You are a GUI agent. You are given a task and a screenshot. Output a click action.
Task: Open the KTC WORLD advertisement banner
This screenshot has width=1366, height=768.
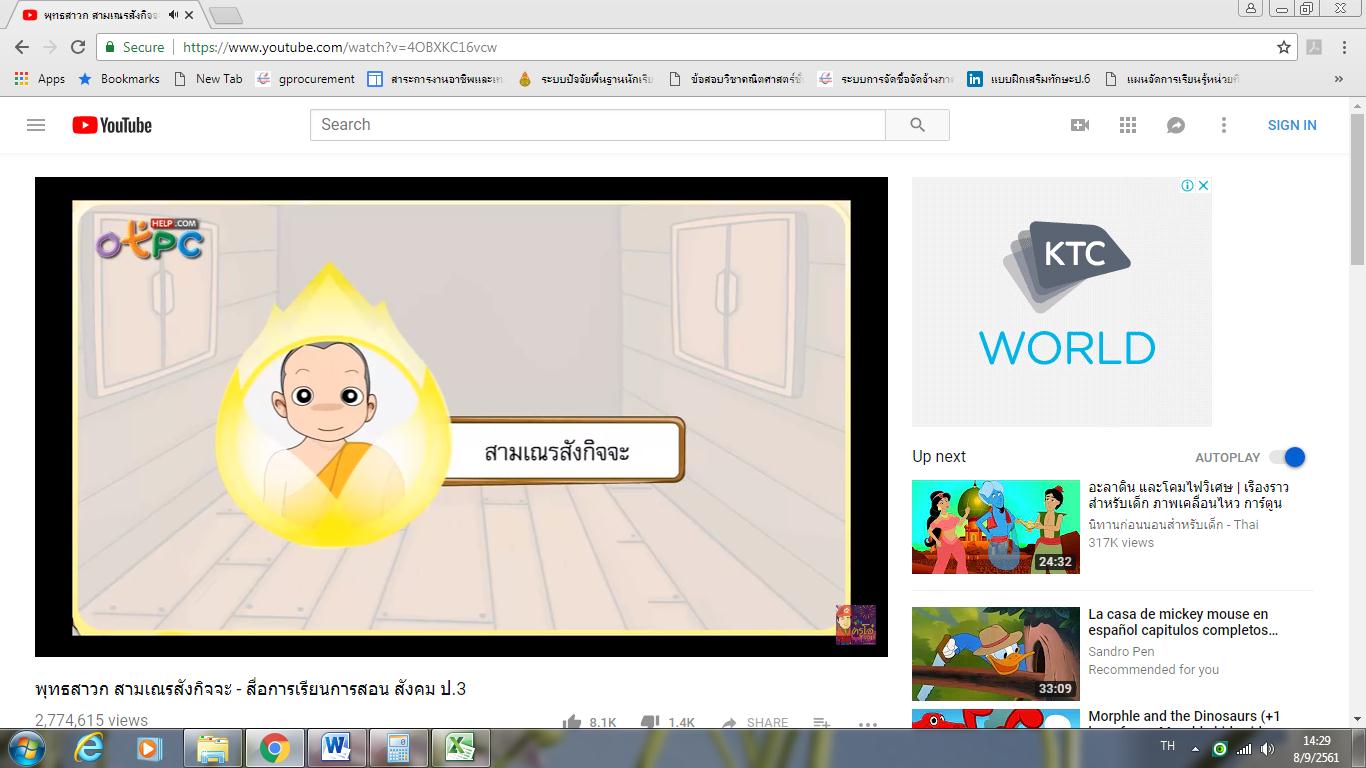point(1062,302)
